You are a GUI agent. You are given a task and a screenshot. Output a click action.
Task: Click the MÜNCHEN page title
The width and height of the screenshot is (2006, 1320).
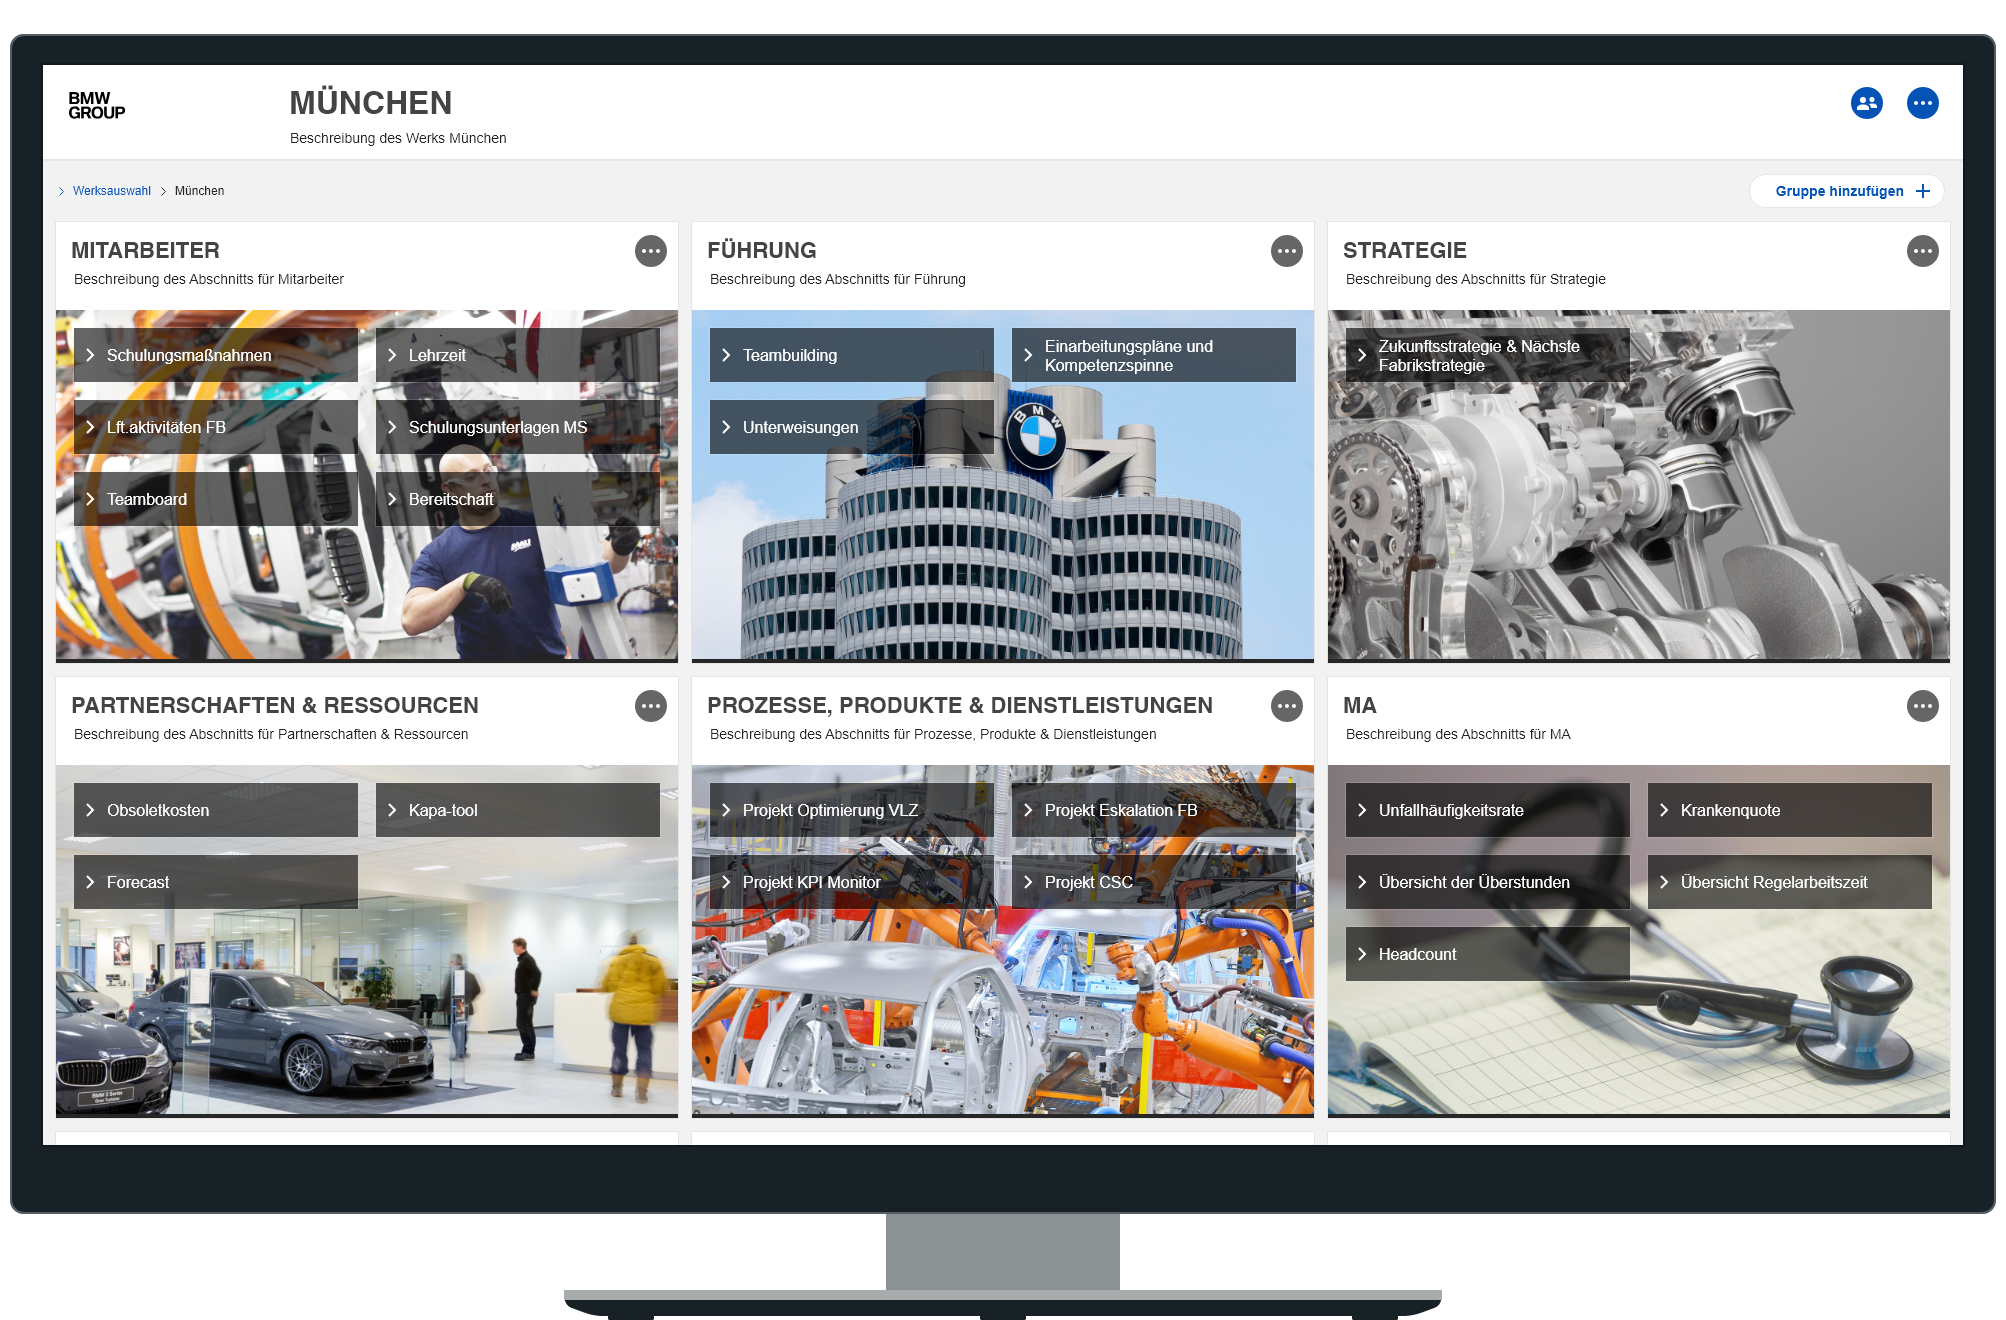pos(371,103)
